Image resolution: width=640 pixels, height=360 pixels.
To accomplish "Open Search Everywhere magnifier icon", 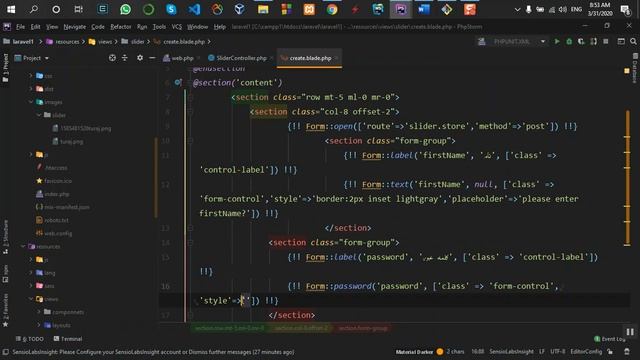I will (x=633, y=41).
